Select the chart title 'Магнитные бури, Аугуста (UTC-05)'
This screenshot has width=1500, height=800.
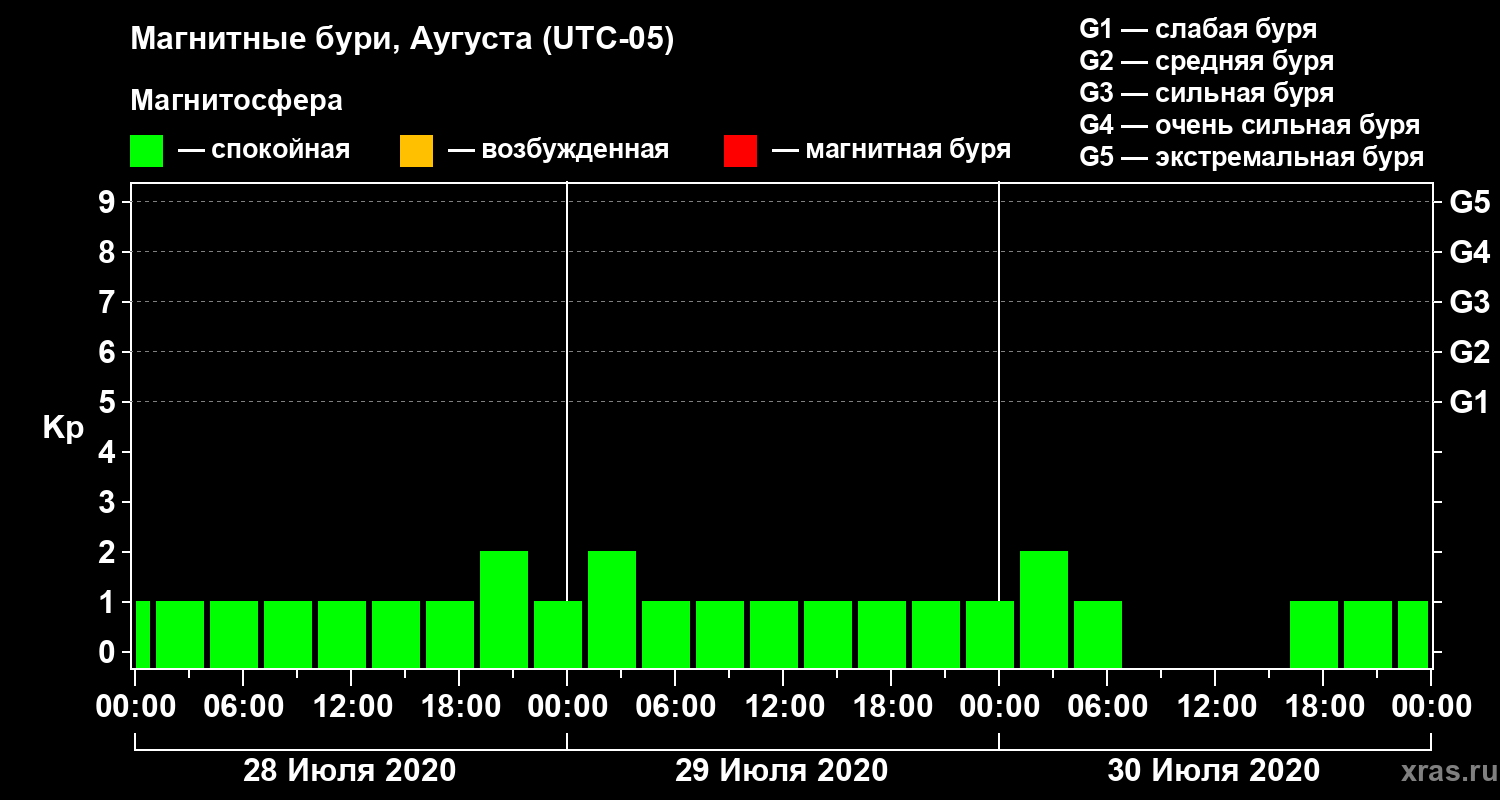[402, 40]
